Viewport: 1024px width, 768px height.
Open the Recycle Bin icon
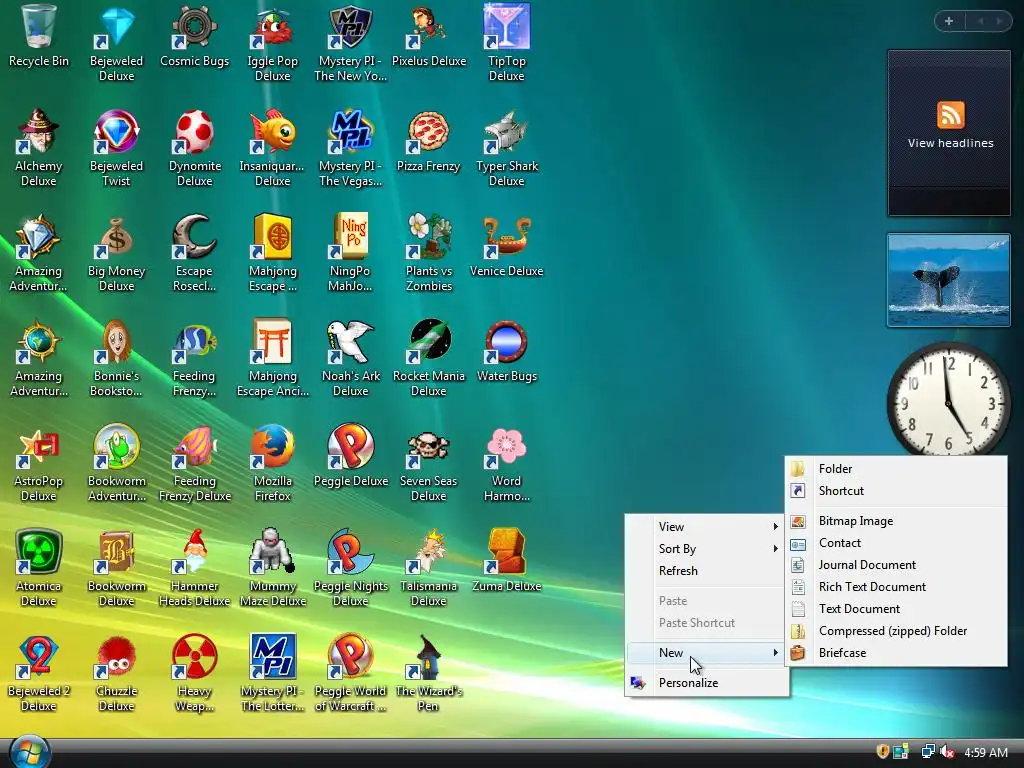(x=39, y=26)
